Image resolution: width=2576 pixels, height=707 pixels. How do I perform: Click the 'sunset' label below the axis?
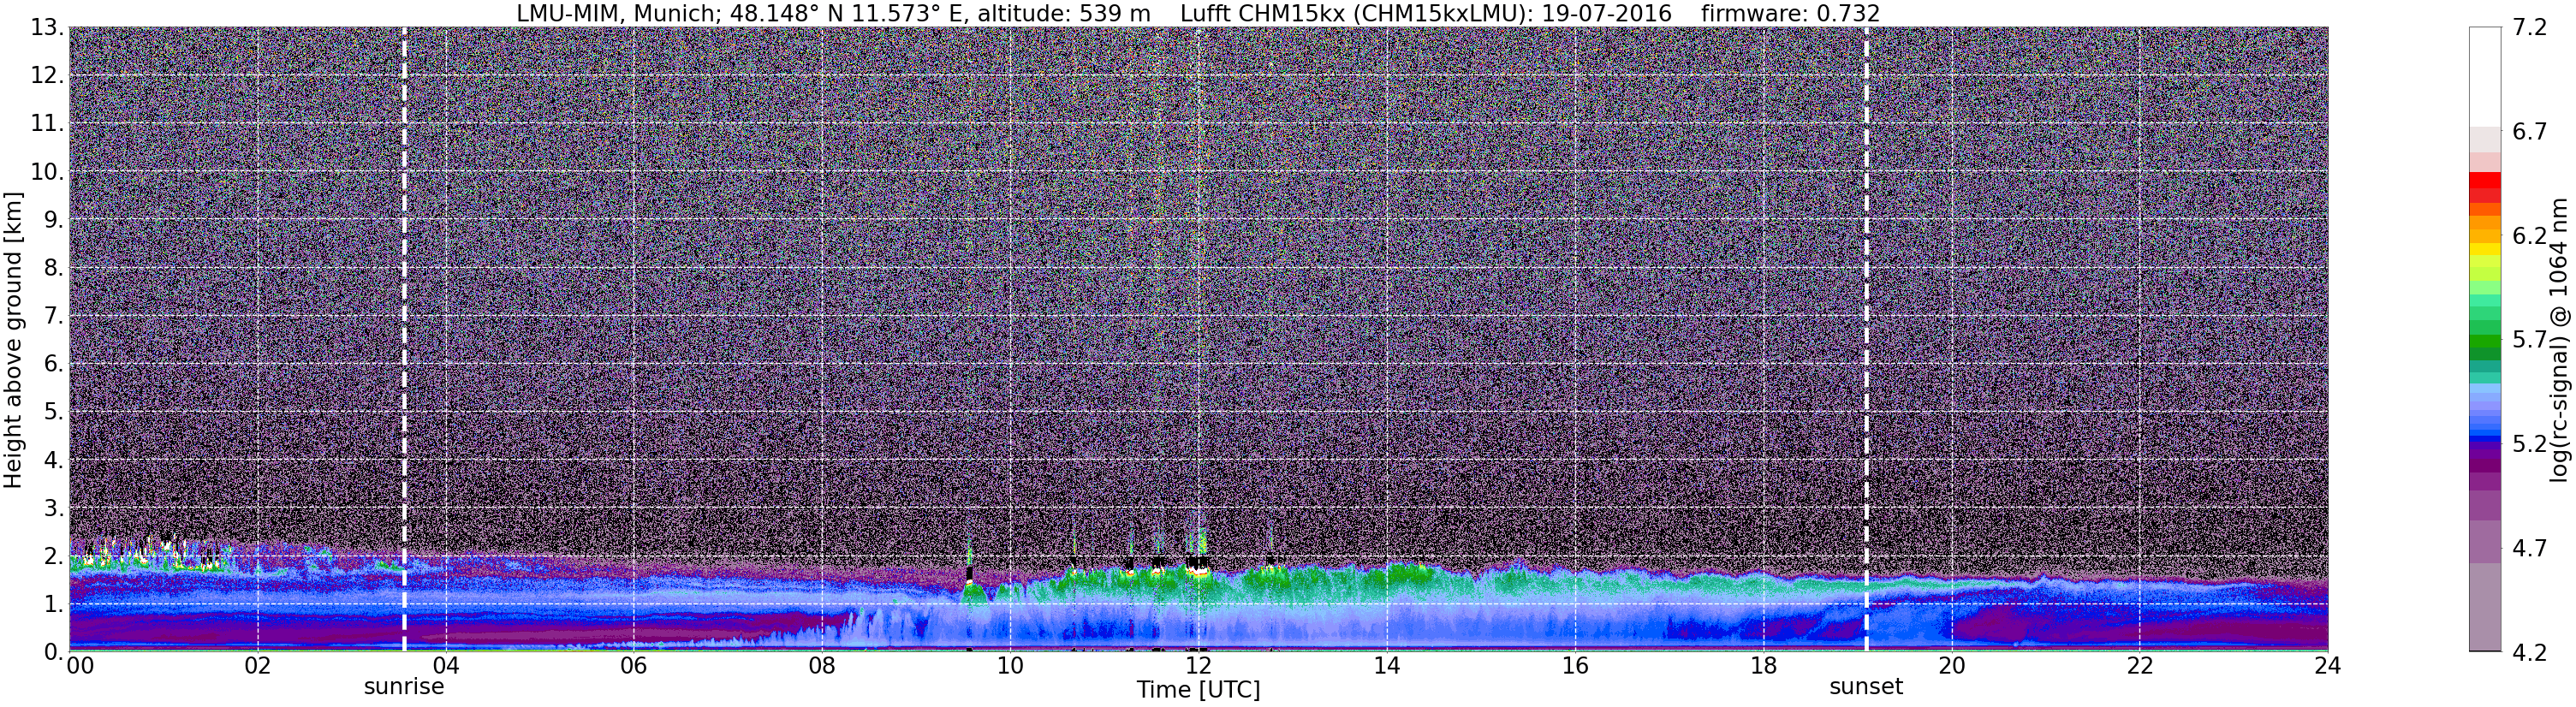tap(1866, 687)
